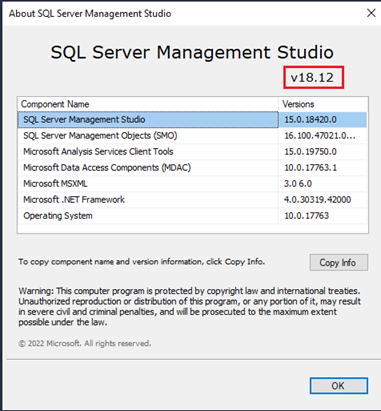Click the Copy Info instruction text

[142, 262]
